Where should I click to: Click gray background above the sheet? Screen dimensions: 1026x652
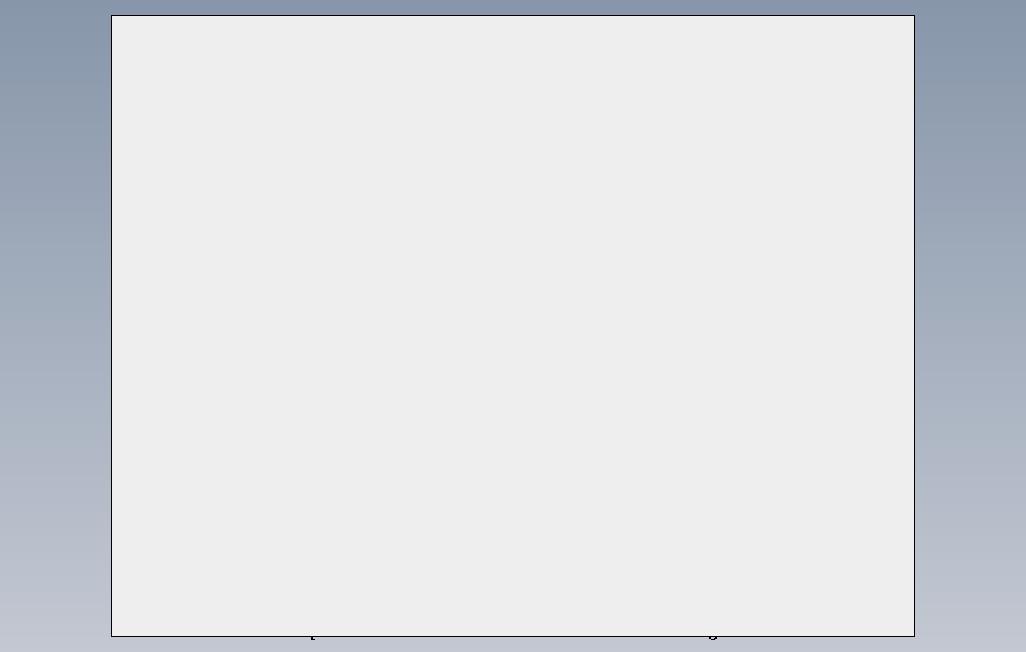513,7
